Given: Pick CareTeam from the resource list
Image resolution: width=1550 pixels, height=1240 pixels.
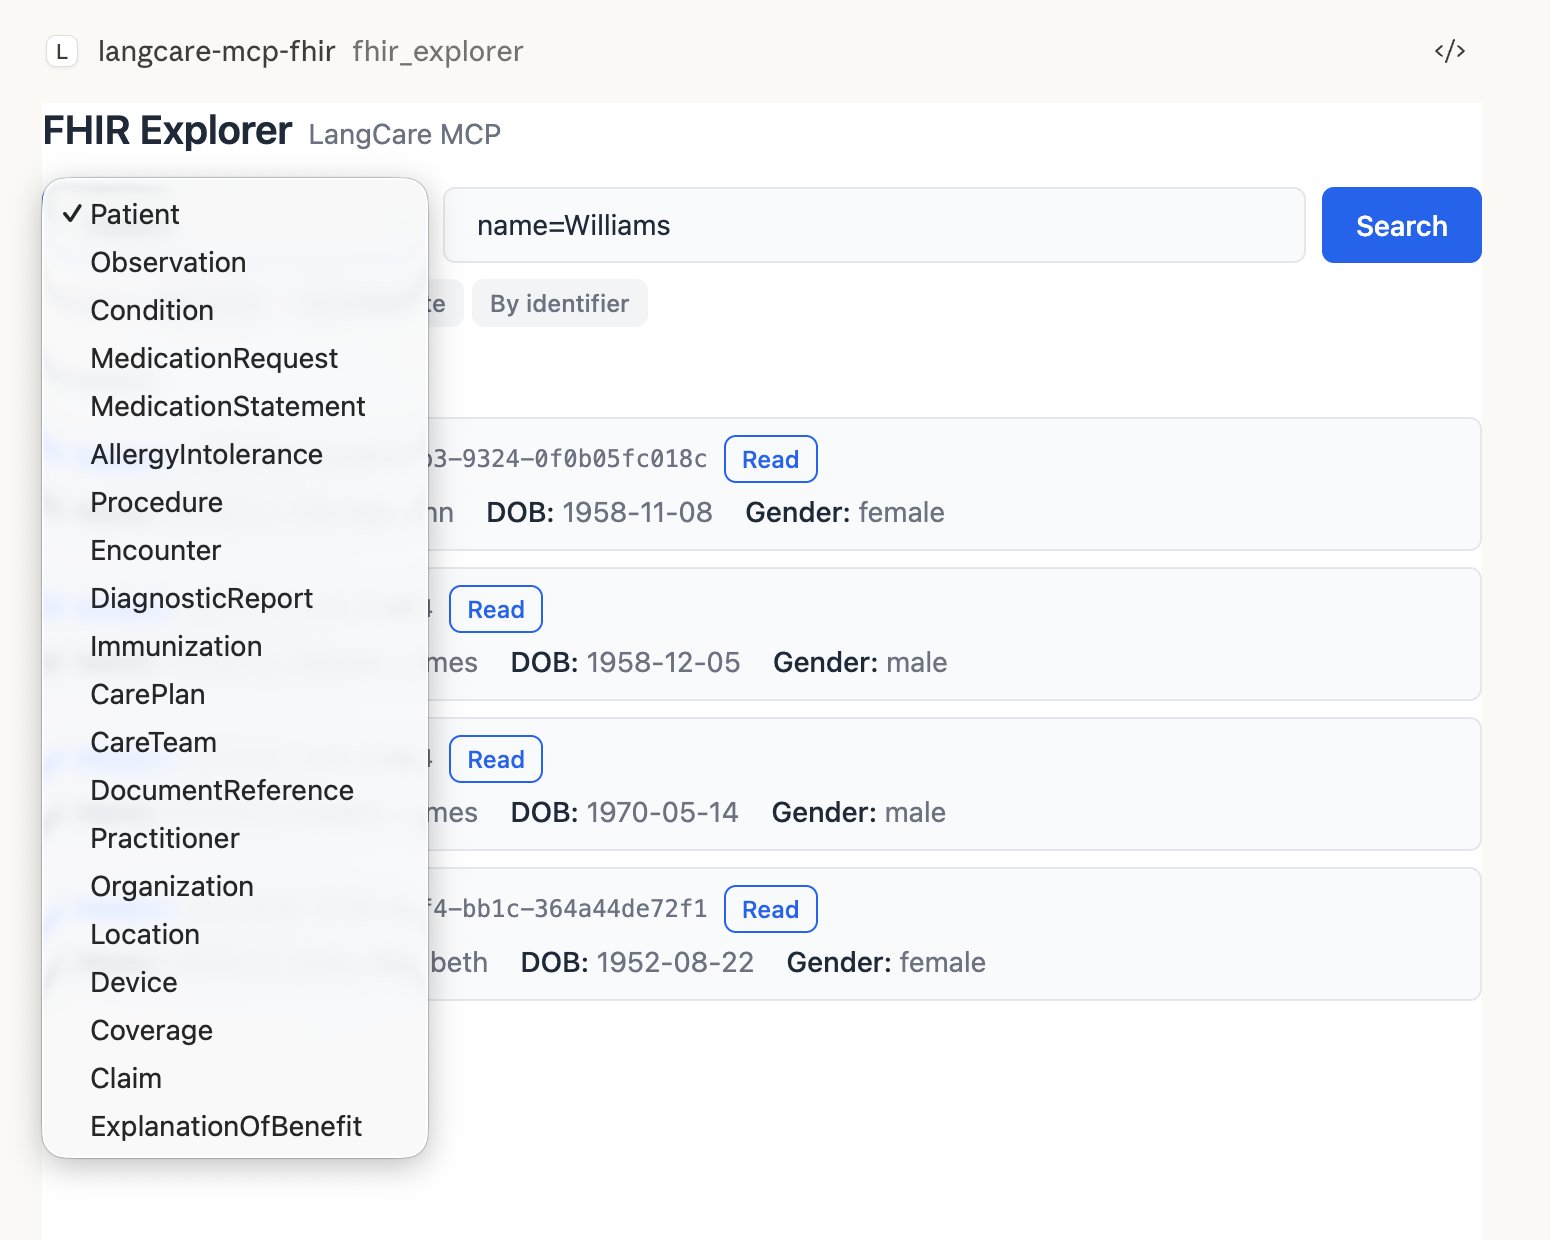Looking at the screenshot, I should (x=153, y=742).
